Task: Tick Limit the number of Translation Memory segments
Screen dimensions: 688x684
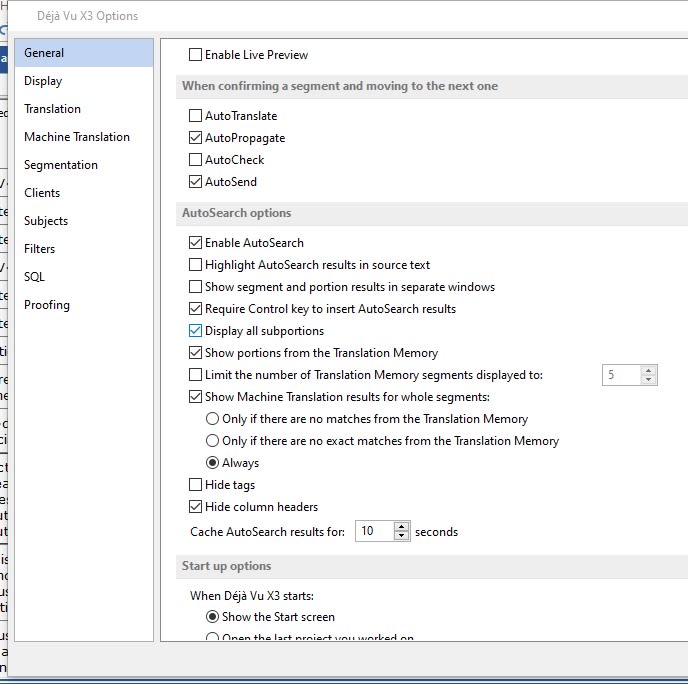Action: 195,375
